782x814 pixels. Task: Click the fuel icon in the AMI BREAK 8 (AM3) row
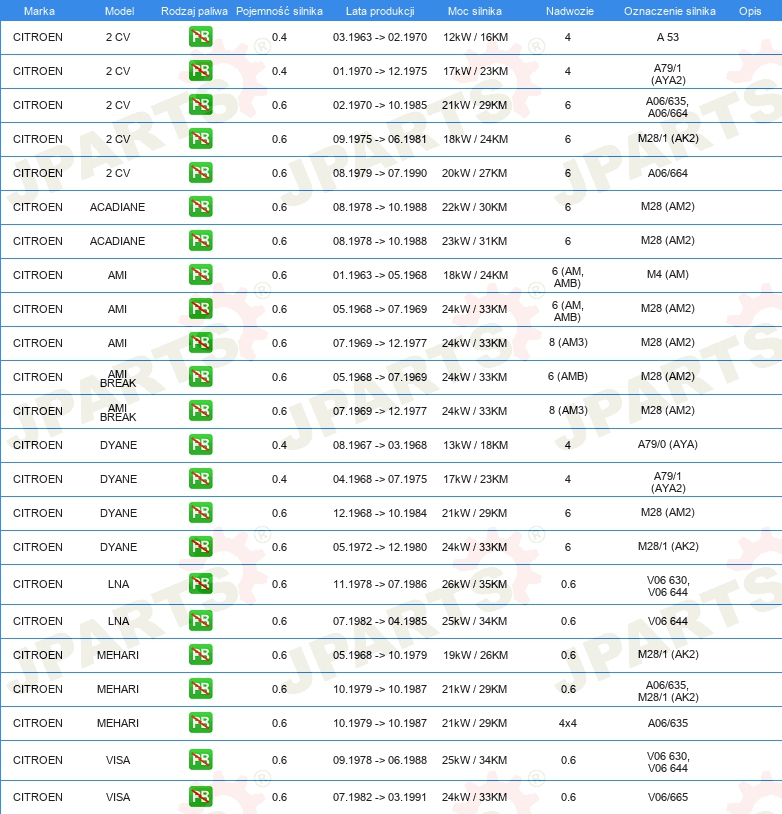tap(200, 411)
